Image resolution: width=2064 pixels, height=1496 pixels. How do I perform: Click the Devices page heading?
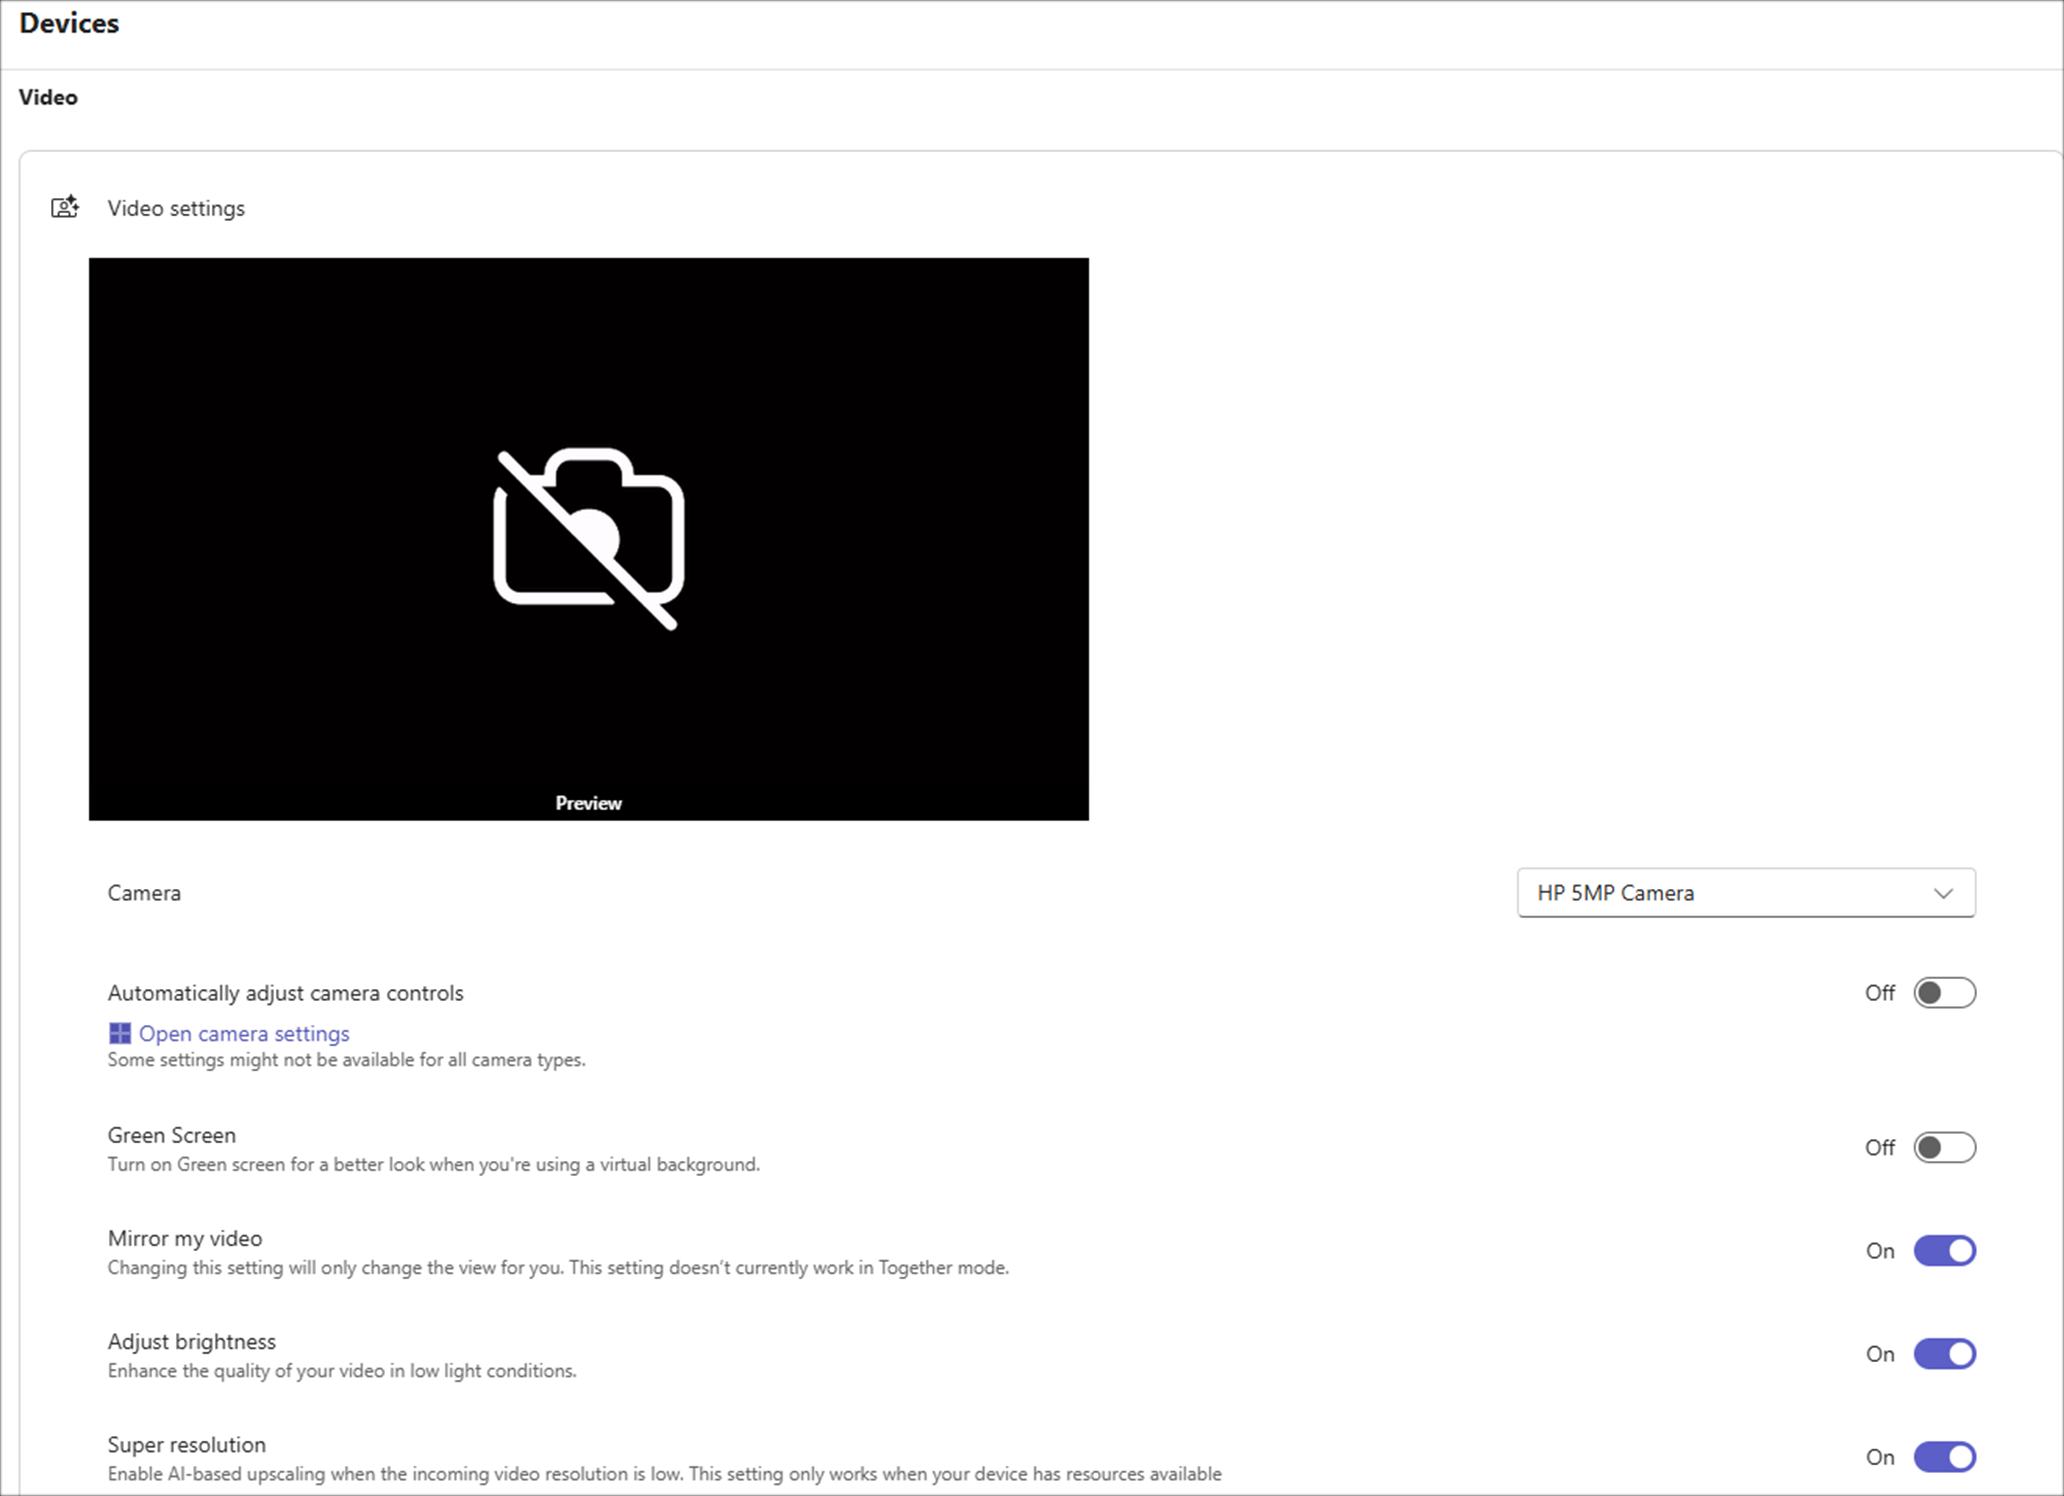[69, 23]
